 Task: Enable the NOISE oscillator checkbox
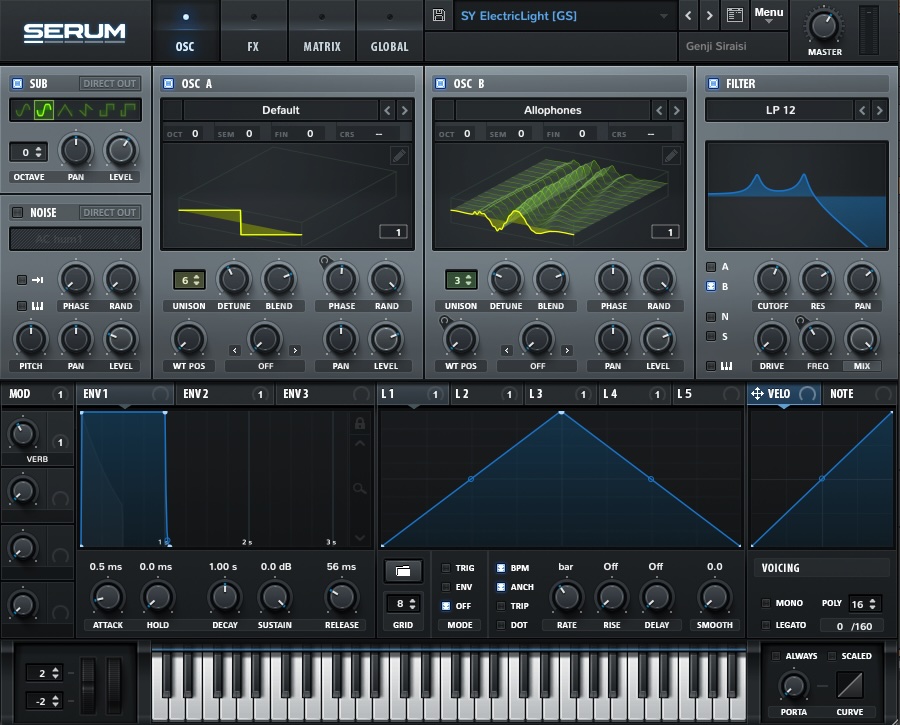pos(17,212)
